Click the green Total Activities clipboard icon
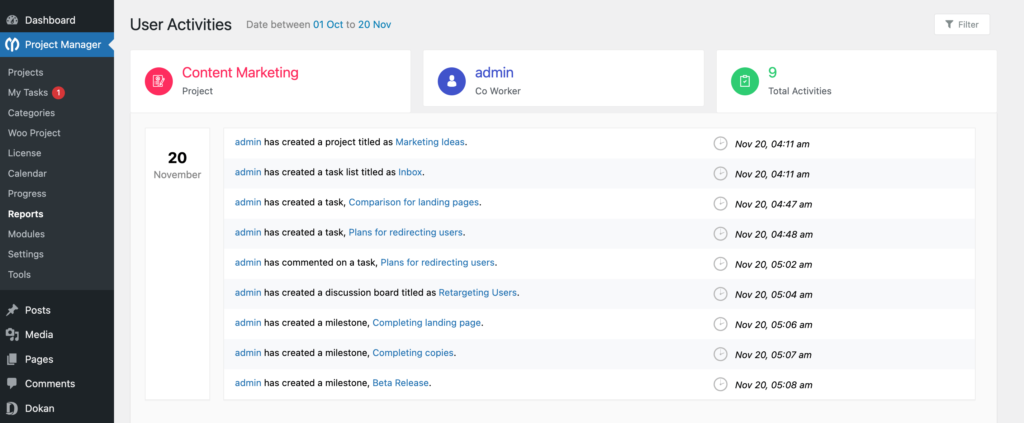 click(x=744, y=81)
